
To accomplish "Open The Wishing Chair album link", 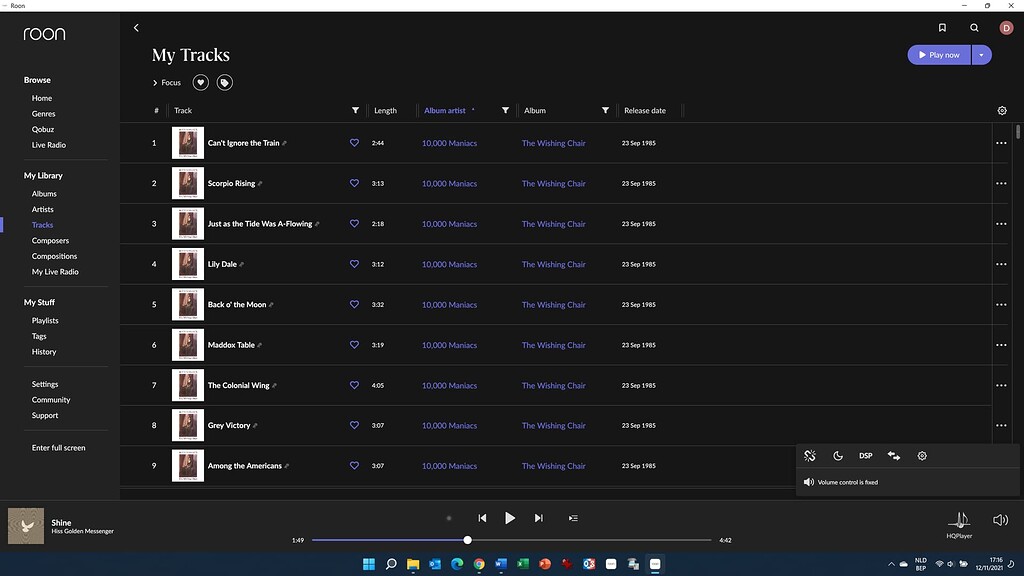I will point(553,143).
